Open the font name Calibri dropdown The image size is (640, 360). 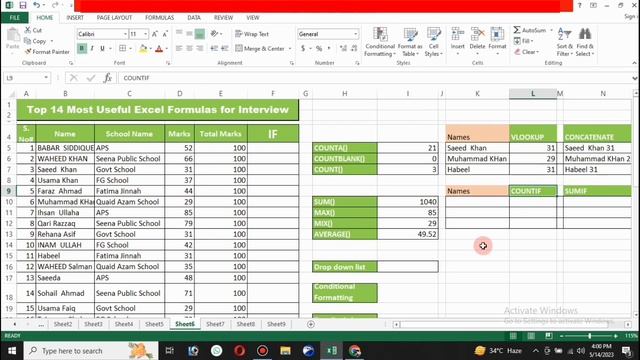(125, 34)
